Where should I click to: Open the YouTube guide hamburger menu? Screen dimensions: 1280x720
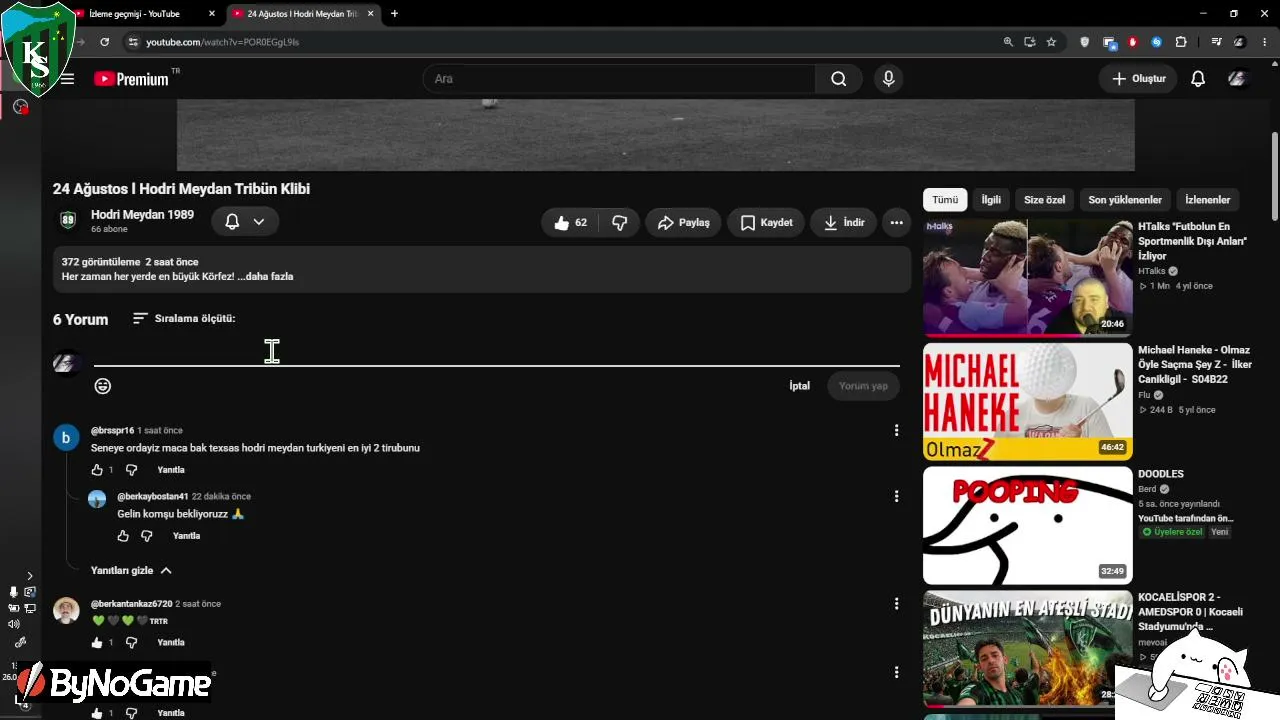click(x=67, y=79)
